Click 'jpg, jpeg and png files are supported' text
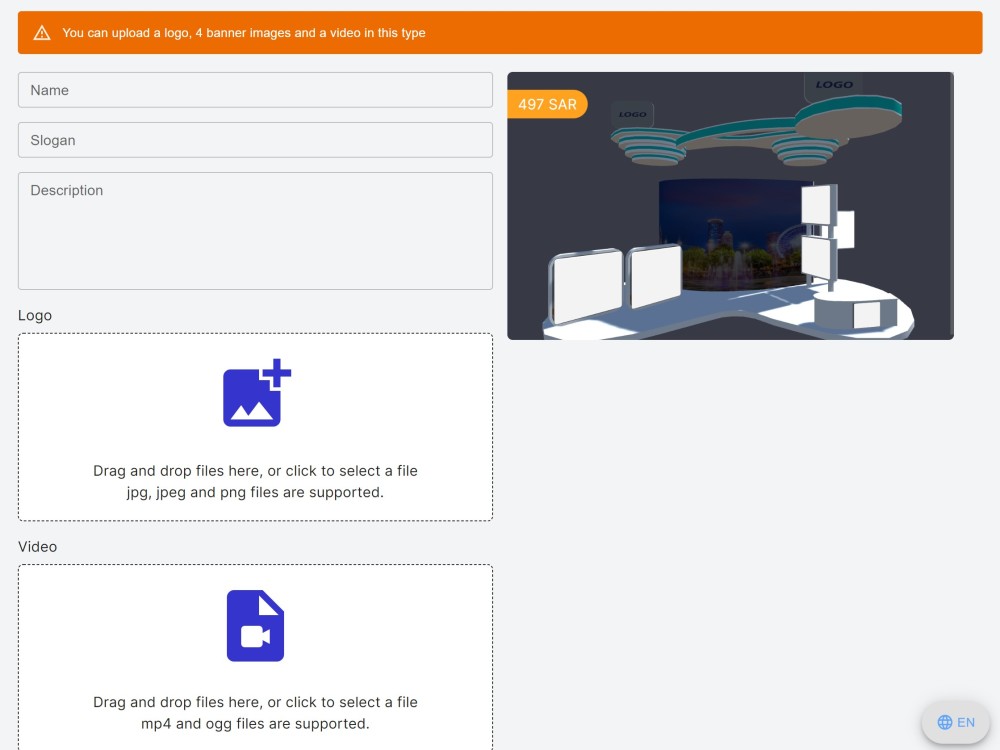 pyautogui.click(x=255, y=492)
